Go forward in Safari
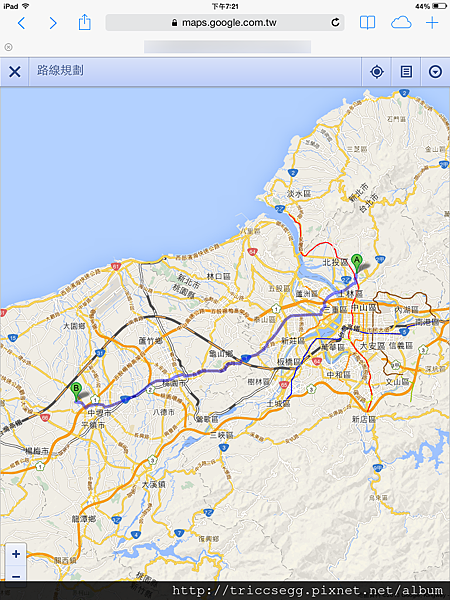The image size is (450, 600). point(53,23)
